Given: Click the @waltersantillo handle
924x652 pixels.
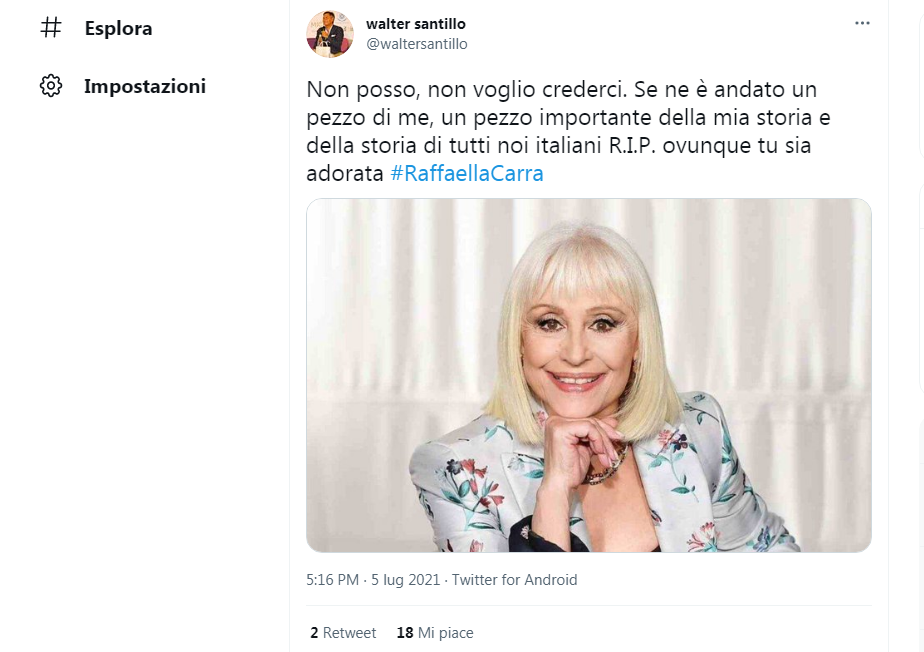Looking at the screenshot, I should click(x=417, y=44).
